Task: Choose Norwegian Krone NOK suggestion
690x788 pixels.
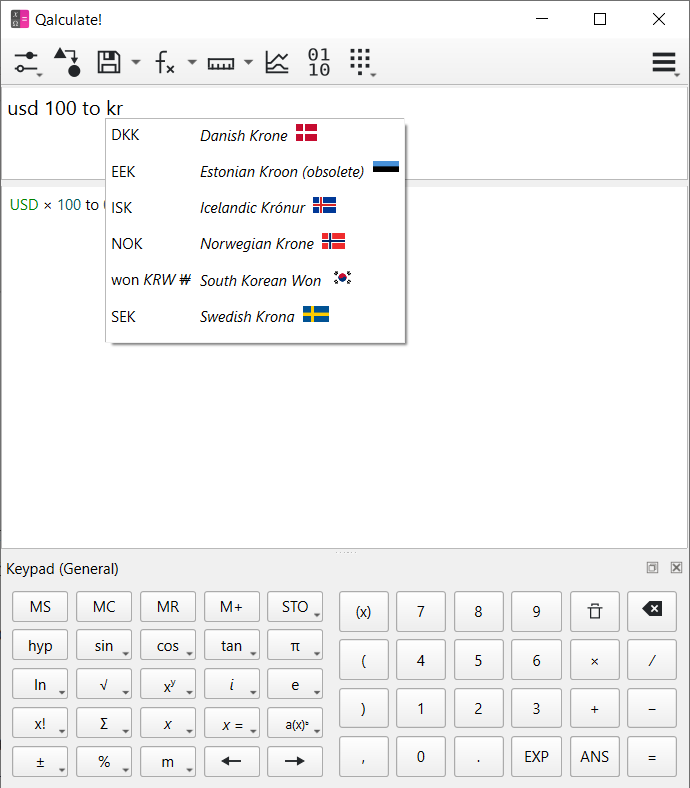Action: (x=255, y=243)
